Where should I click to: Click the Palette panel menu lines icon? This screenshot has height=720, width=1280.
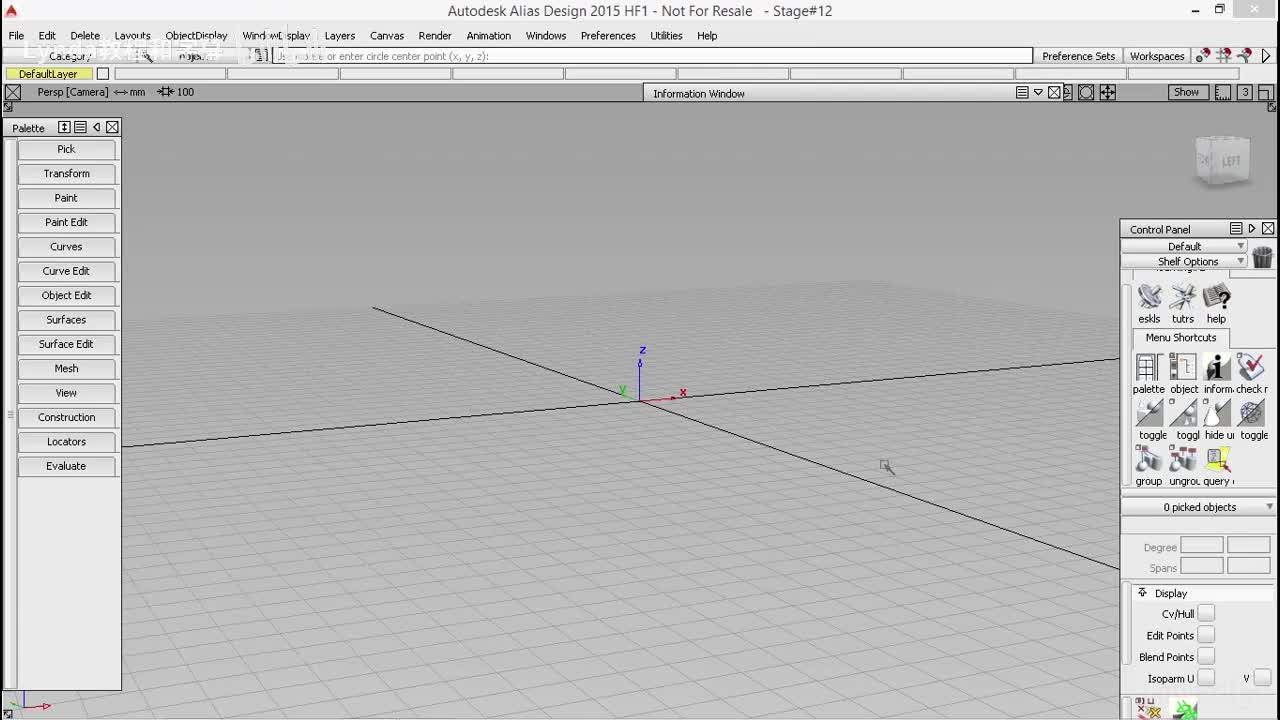[x=80, y=127]
